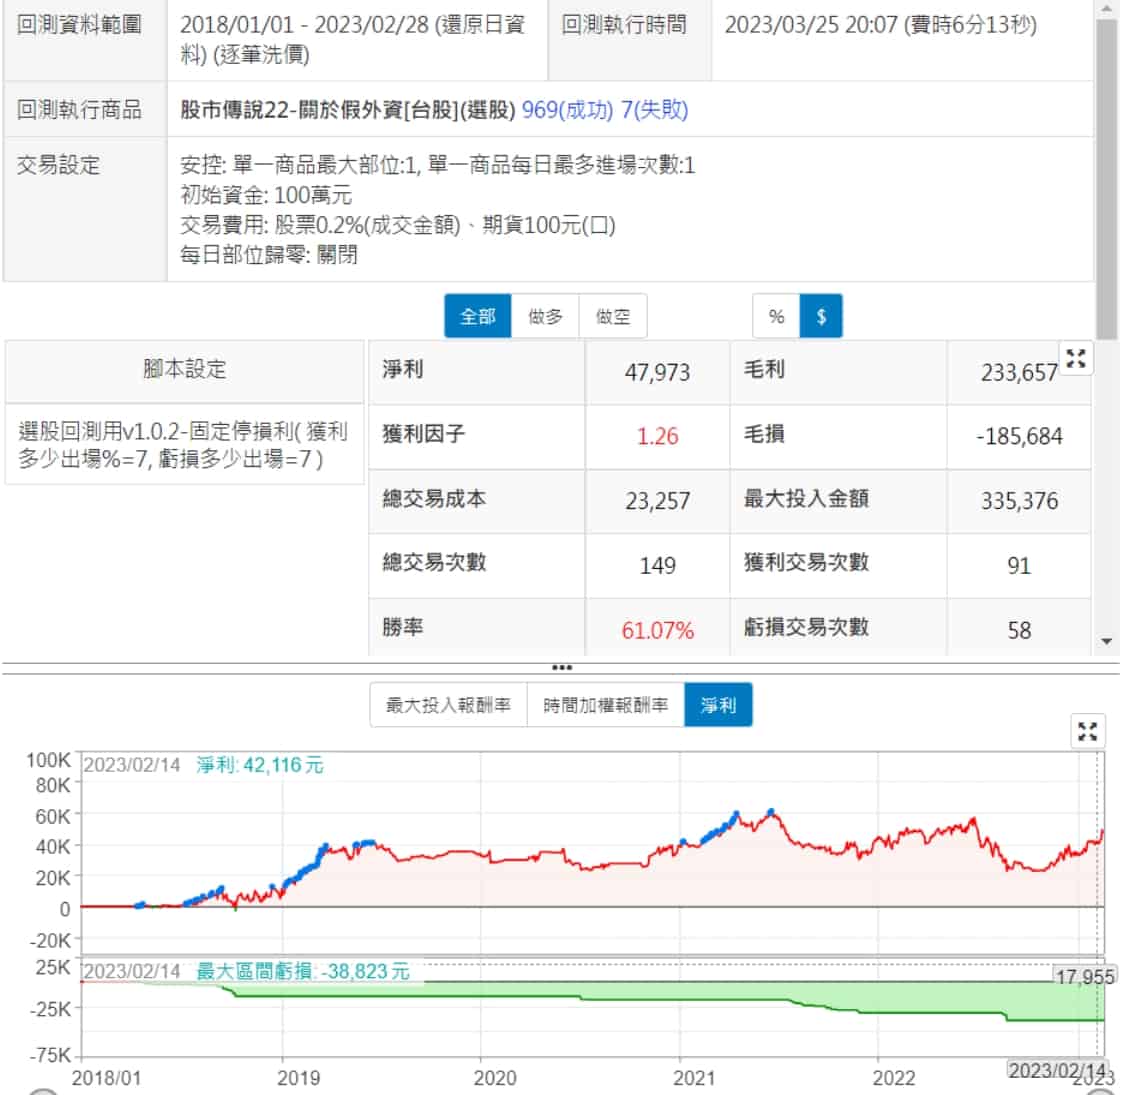Click the scrollbar up arrow at the top right
Screen dimensions: 1122x1095
tap(1106, 10)
